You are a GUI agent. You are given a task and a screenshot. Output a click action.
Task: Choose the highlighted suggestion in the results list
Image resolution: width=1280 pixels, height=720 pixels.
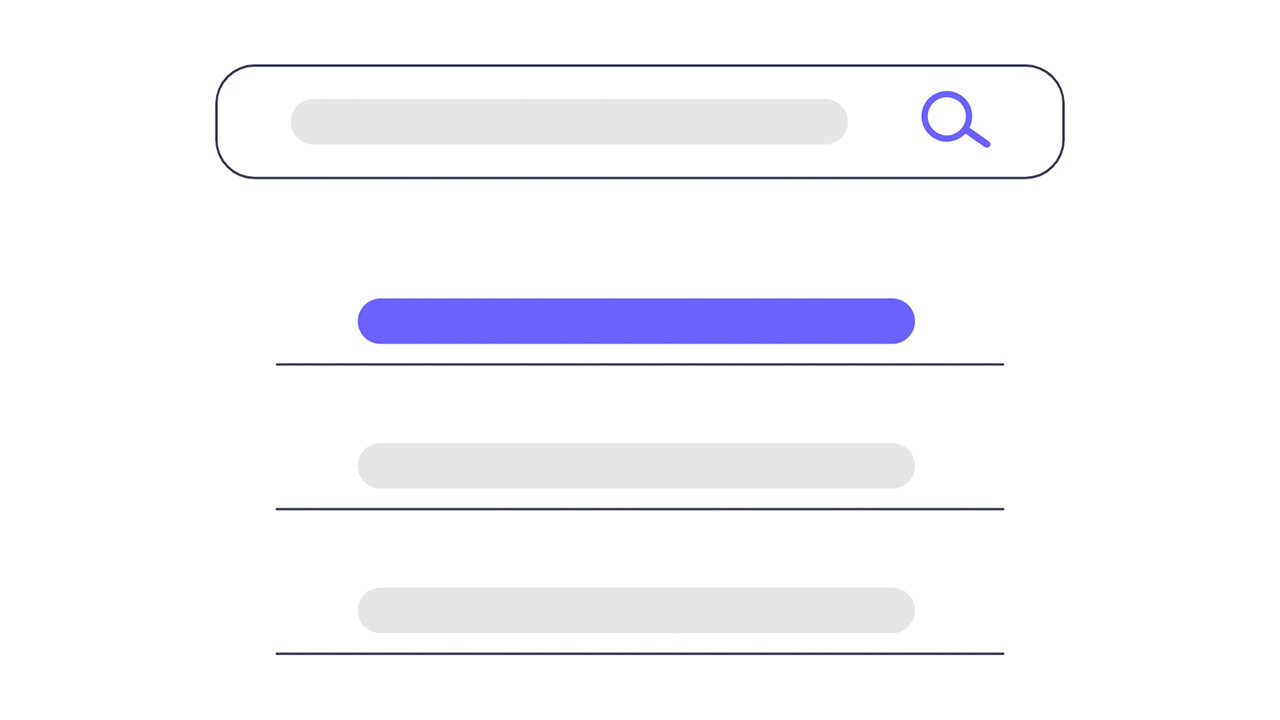pos(636,321)
